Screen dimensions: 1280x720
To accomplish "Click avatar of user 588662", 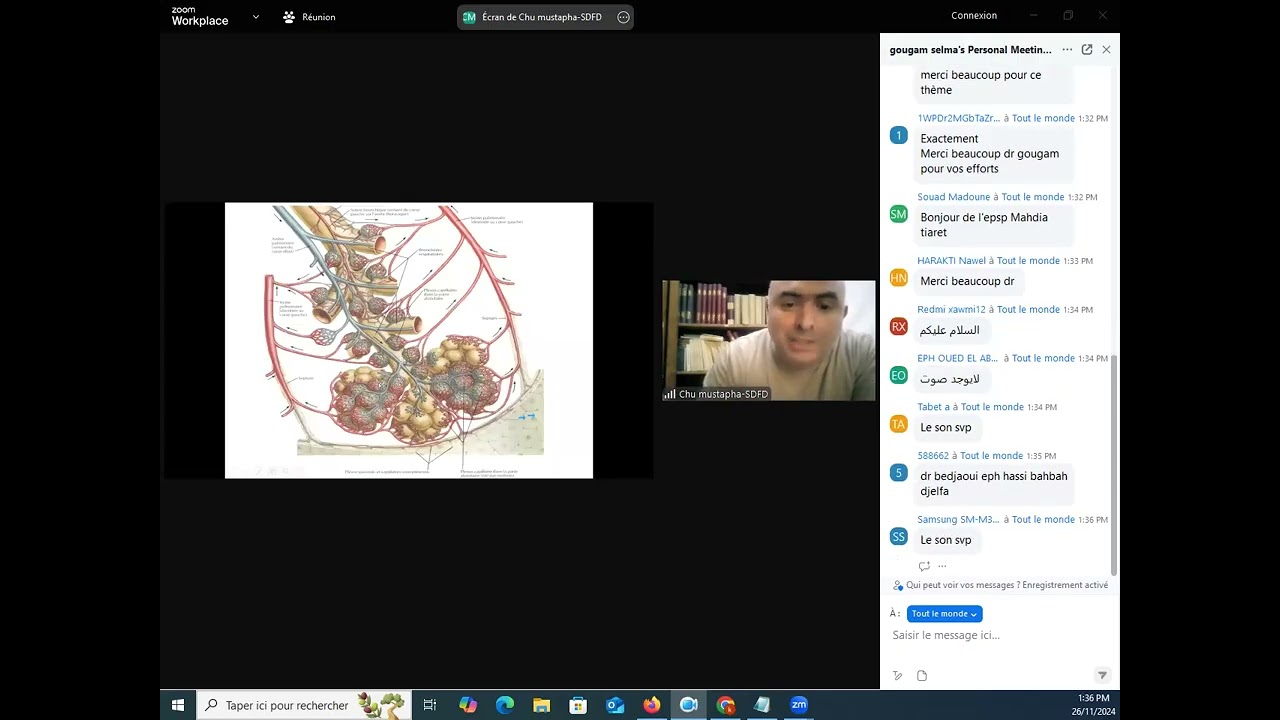I will (x=898, y=473).
